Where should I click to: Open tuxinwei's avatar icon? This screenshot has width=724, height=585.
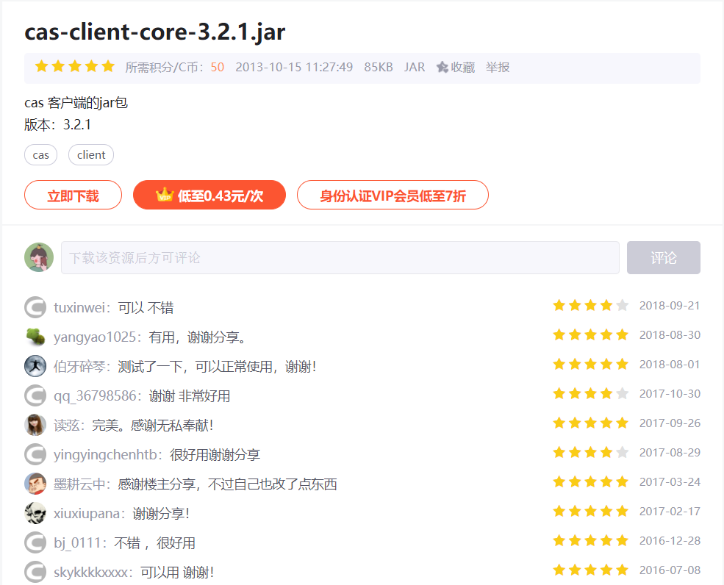[x=35, y=308]
